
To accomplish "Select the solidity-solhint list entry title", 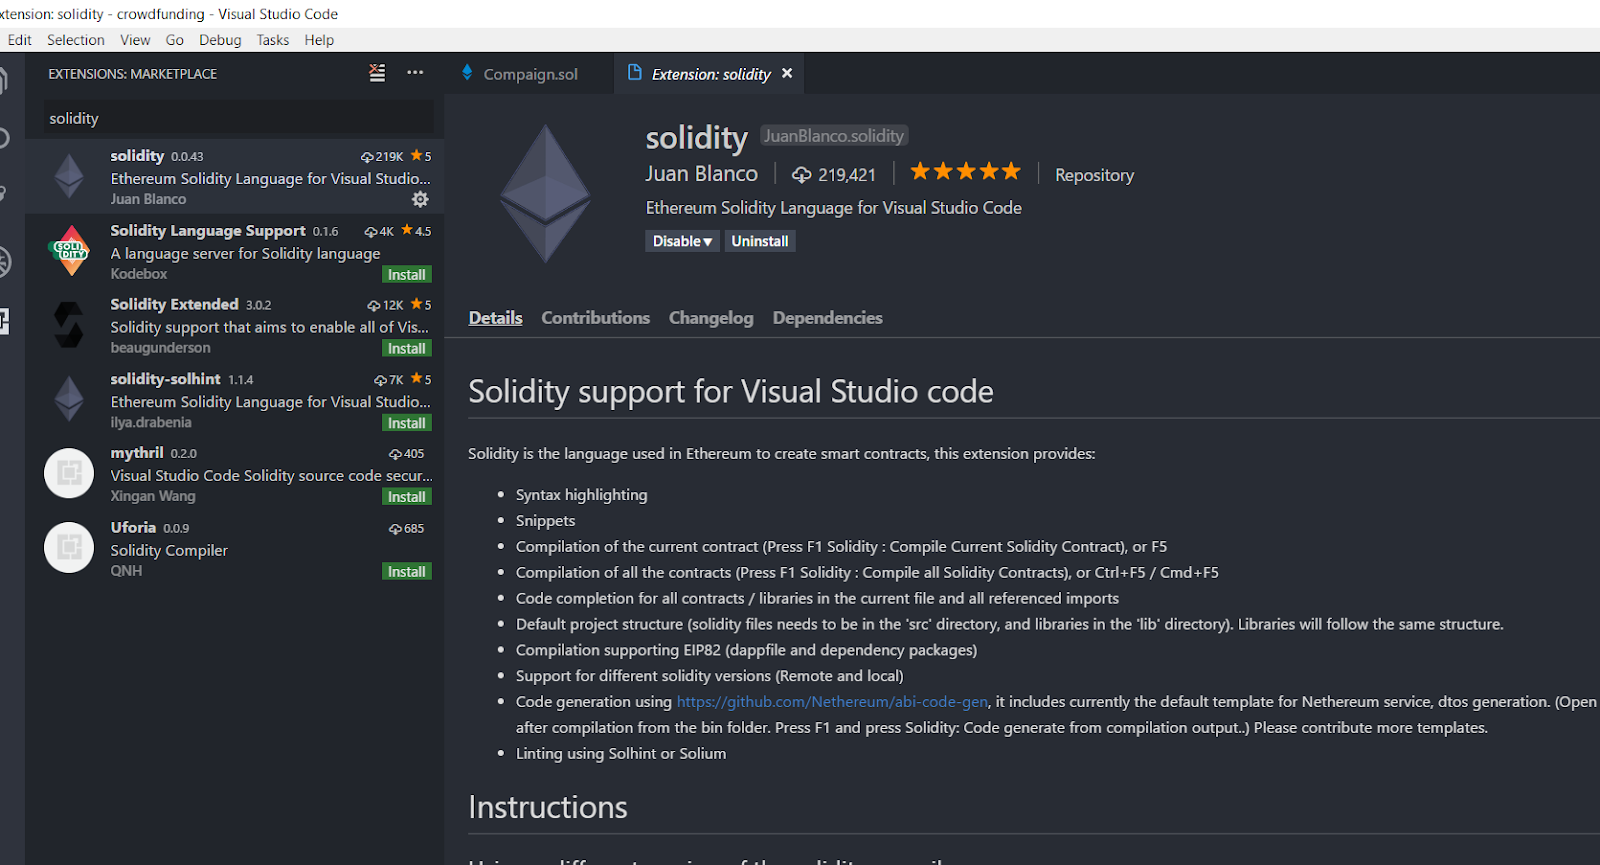I will (x=165, y=379).
